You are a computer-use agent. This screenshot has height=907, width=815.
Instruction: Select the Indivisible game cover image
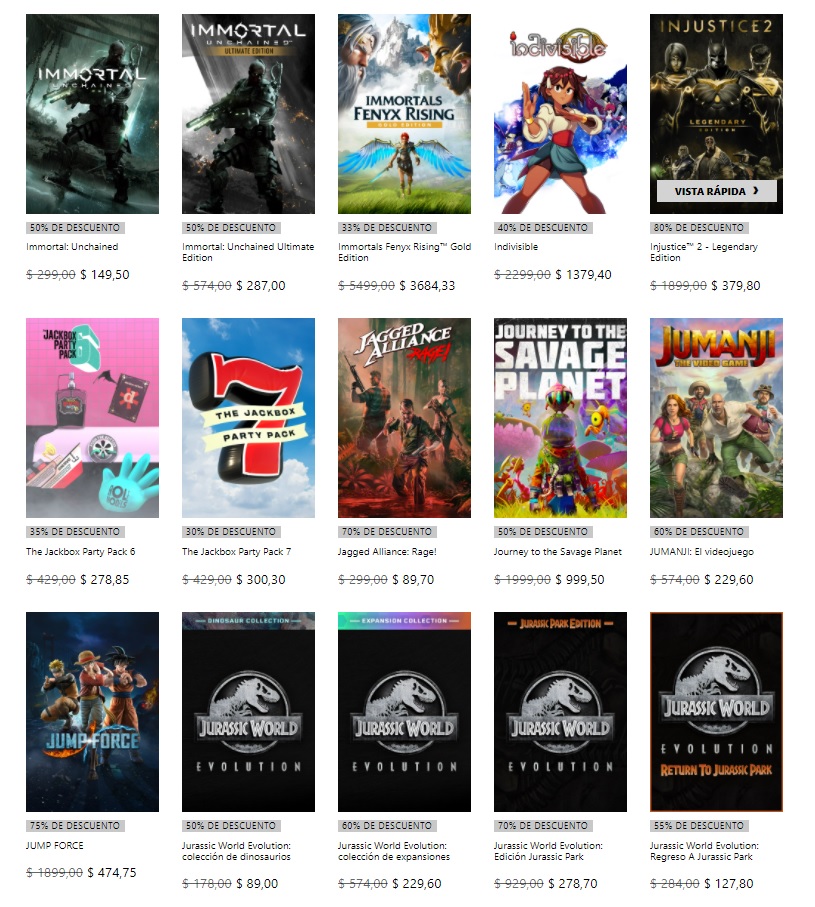point(560,114)
